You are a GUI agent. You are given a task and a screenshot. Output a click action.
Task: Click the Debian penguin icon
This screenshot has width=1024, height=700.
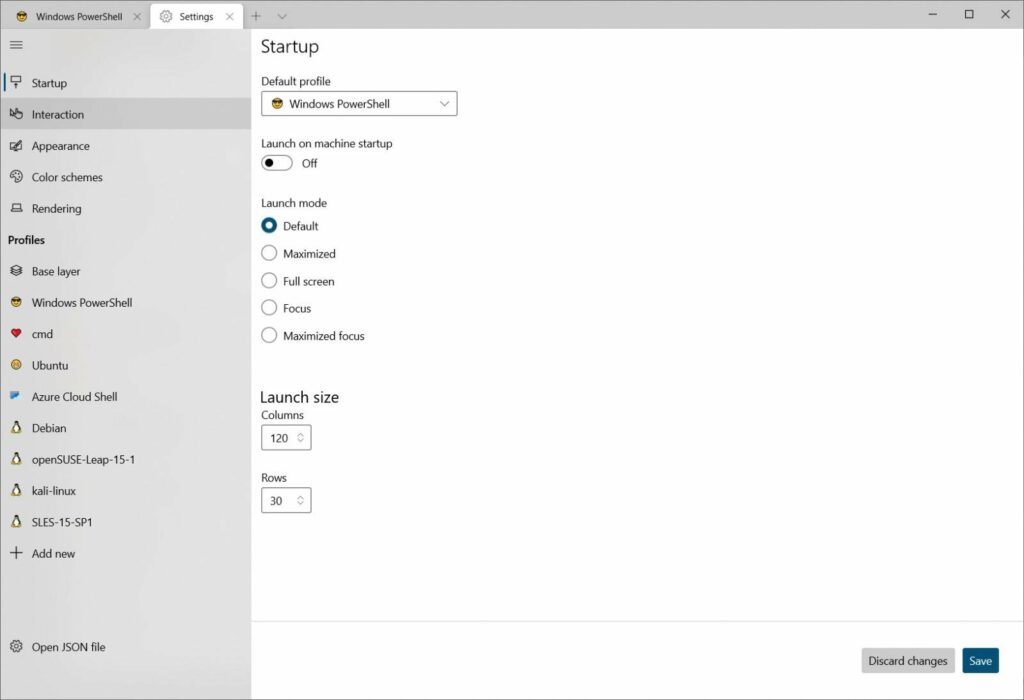pos(16,427)
